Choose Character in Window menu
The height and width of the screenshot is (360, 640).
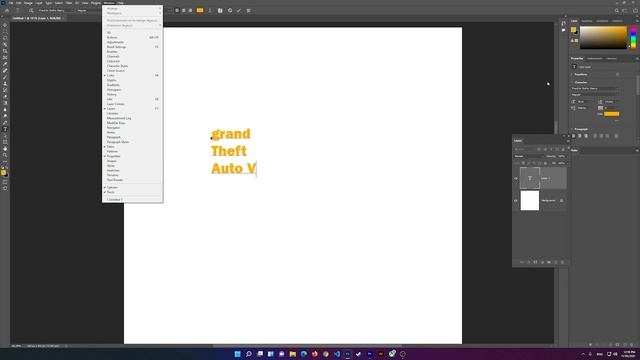[132, 61]
